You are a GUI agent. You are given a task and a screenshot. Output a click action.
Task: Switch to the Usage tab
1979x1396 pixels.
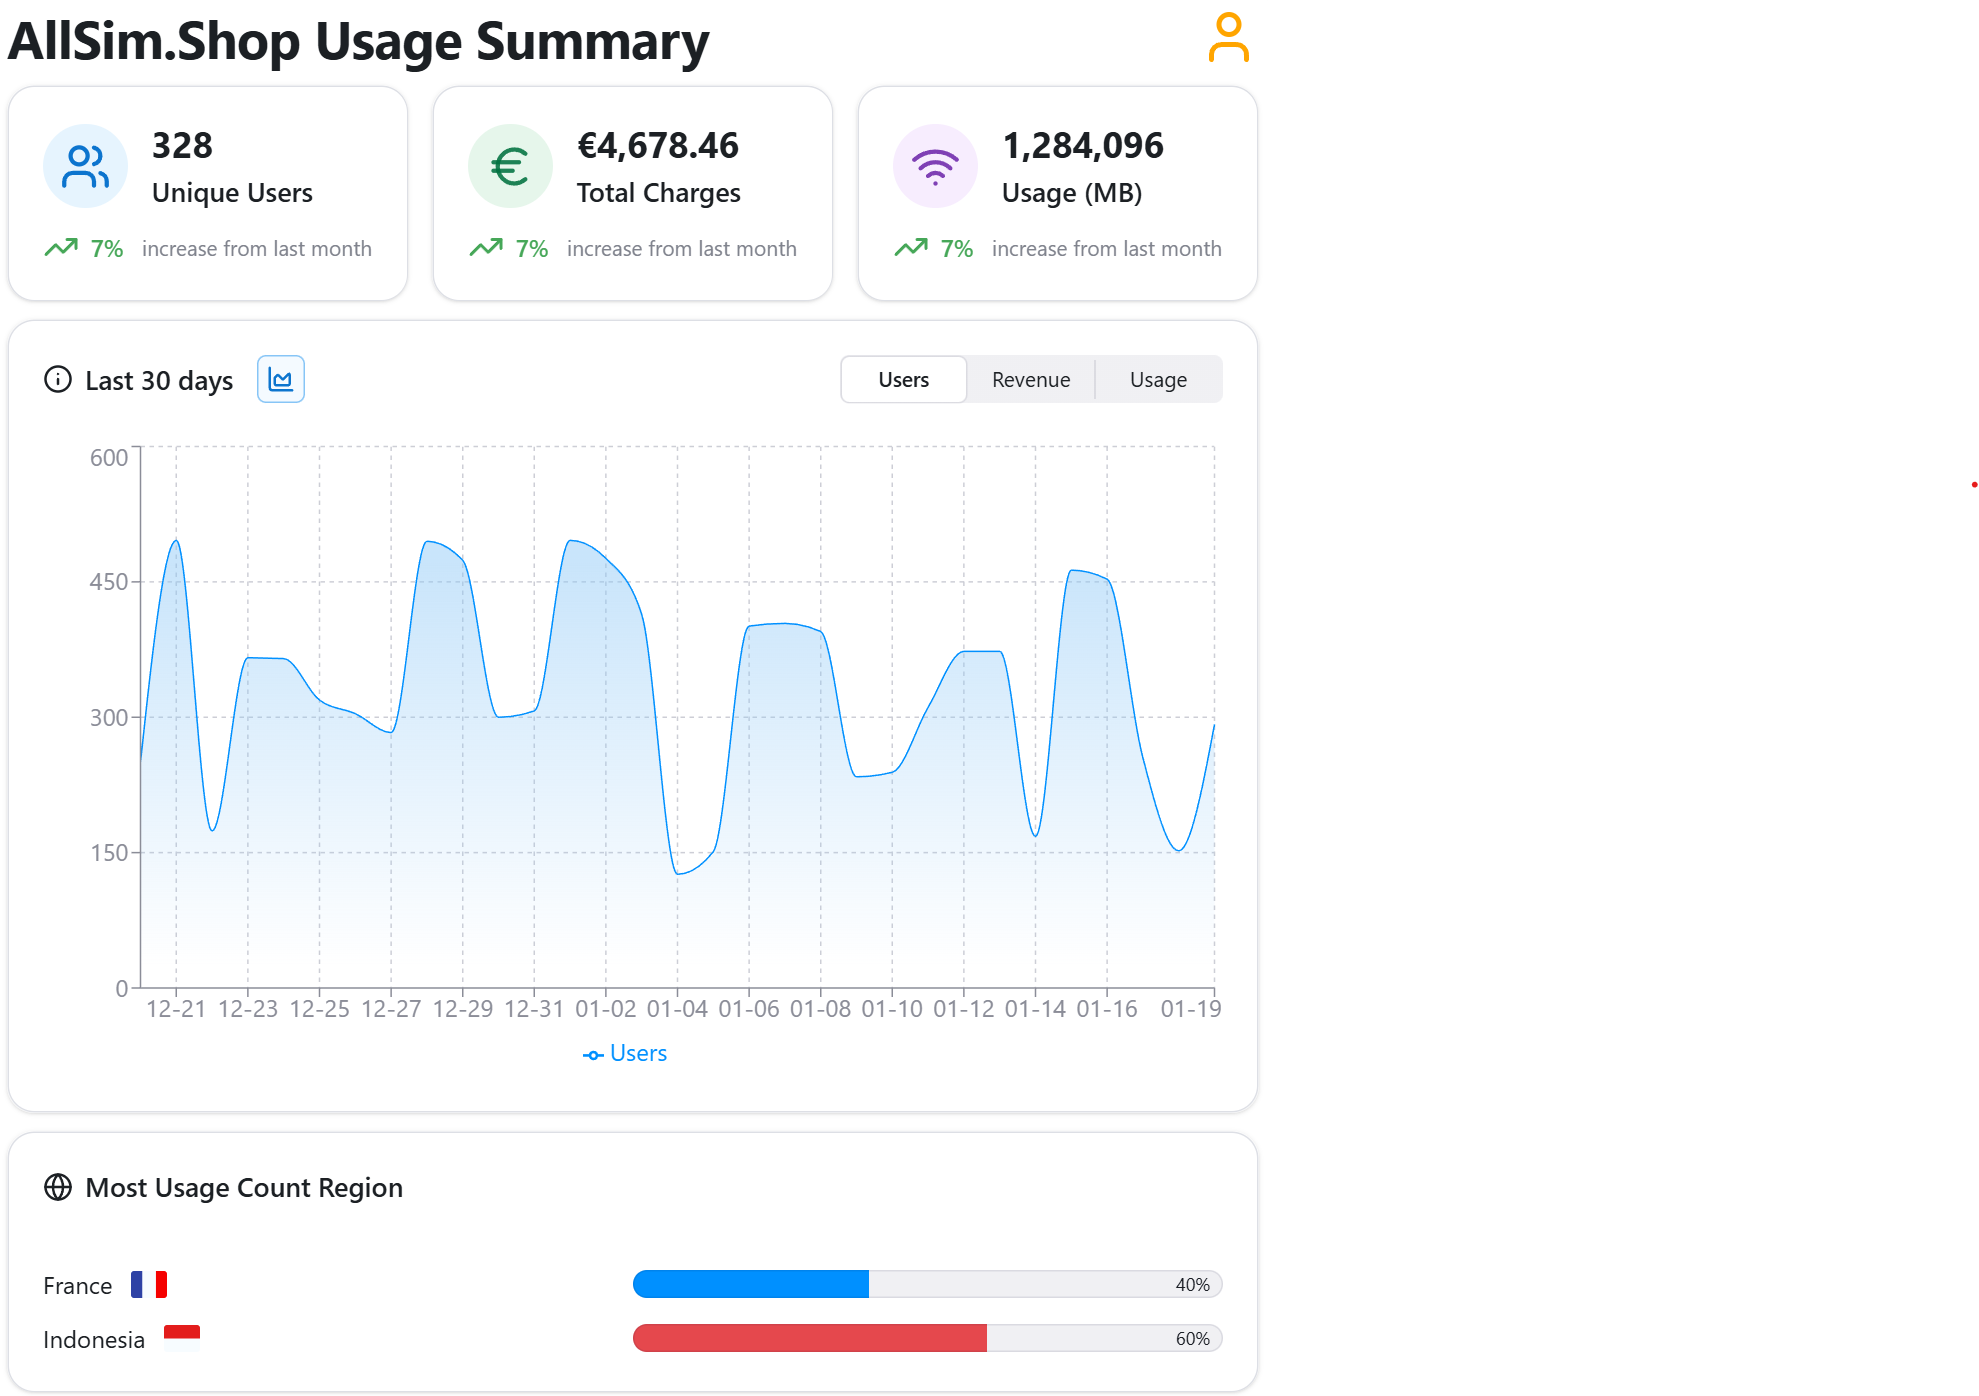point(1158,380)
